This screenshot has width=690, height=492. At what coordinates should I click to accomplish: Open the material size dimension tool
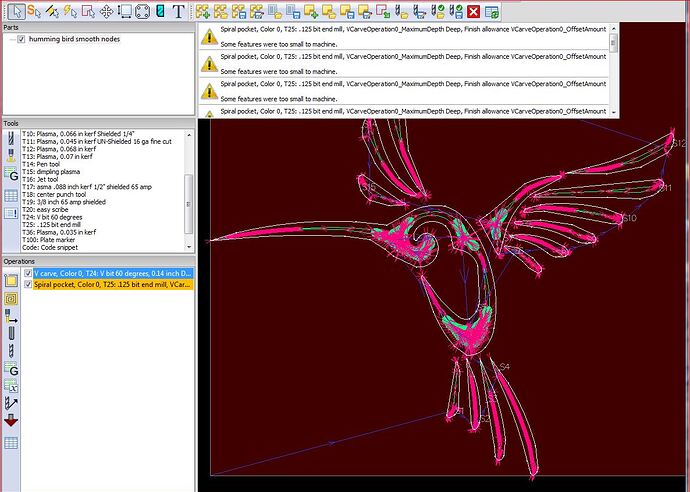coord(125,11)
